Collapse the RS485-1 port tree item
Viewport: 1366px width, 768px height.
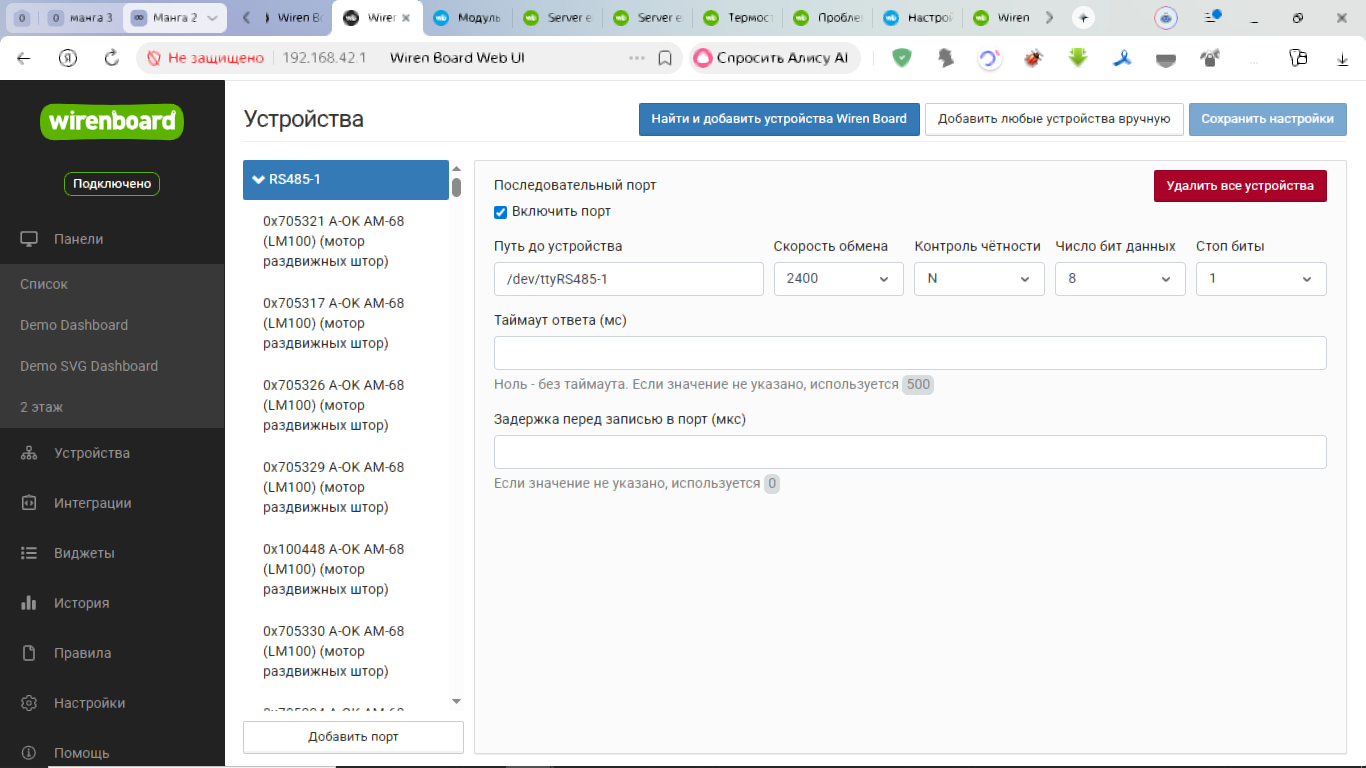259,180
